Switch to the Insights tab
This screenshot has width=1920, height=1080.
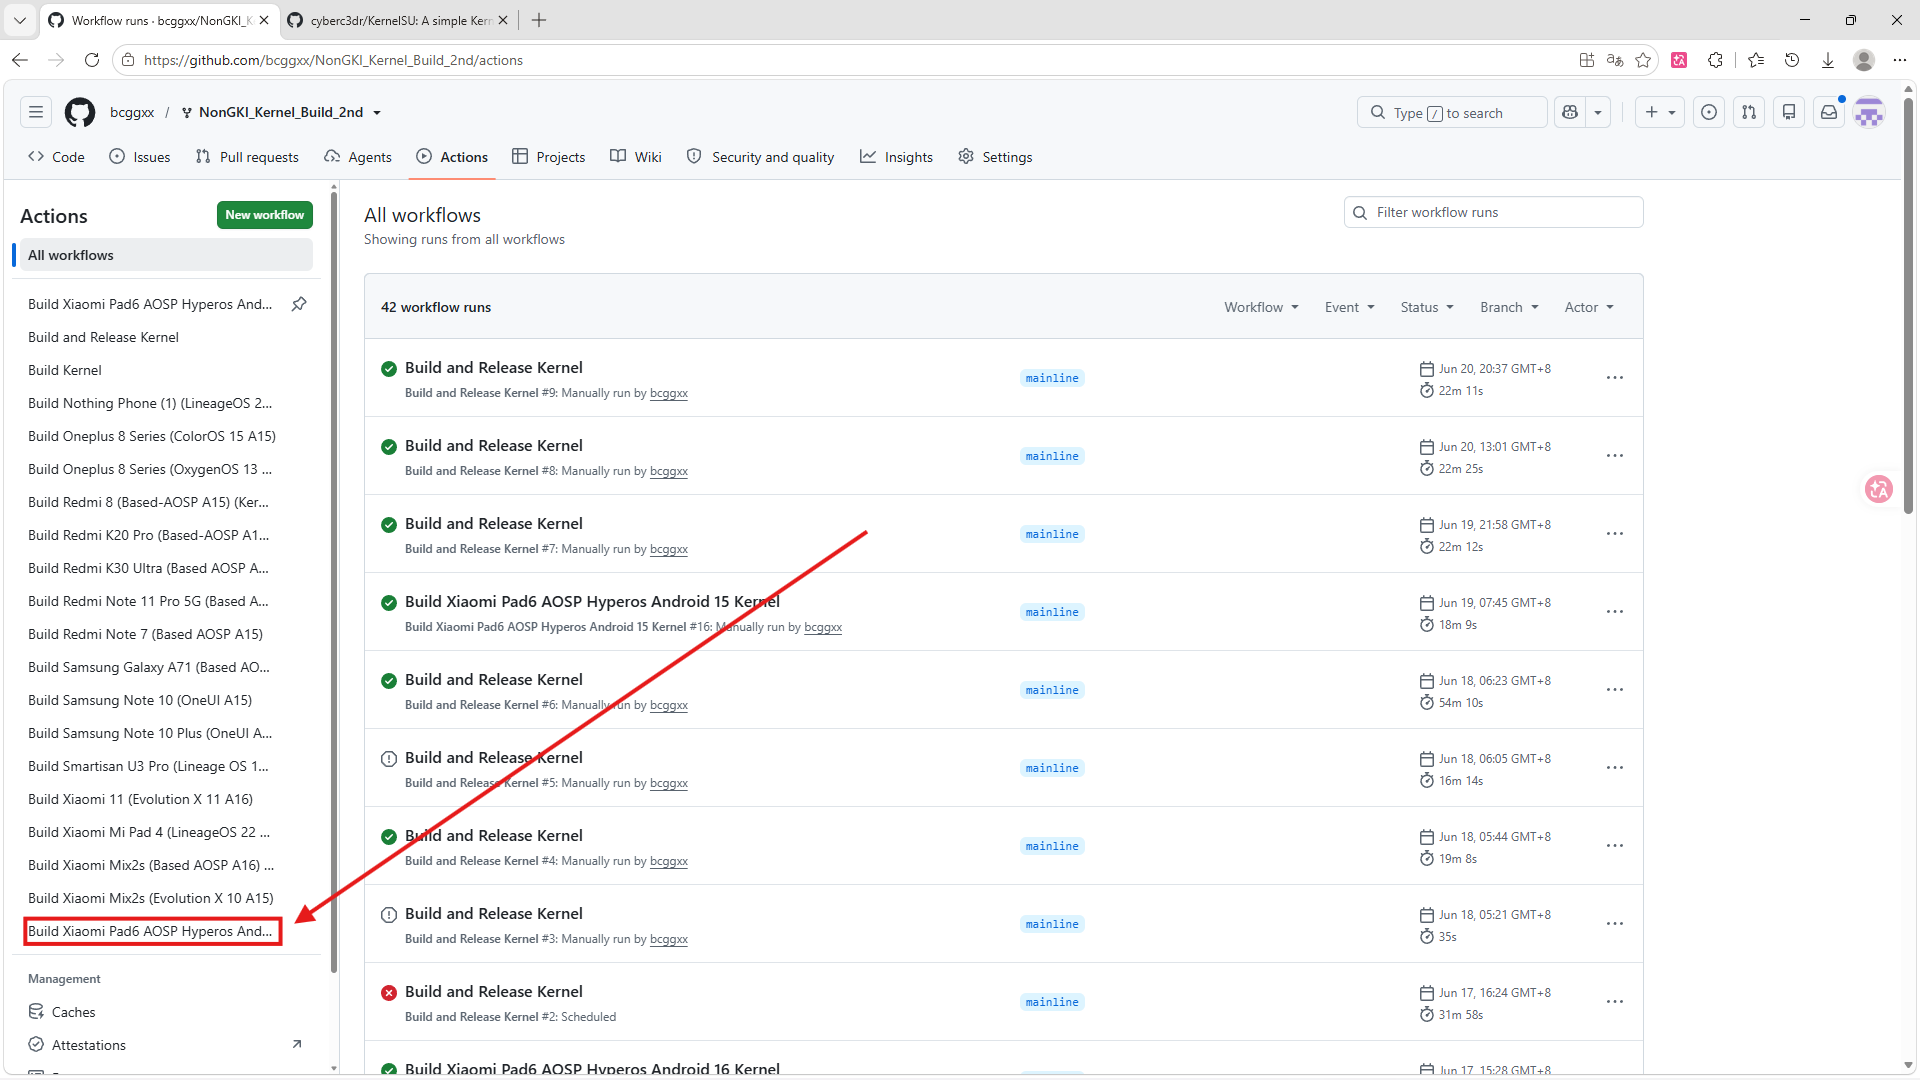click(x=896, y=157)
